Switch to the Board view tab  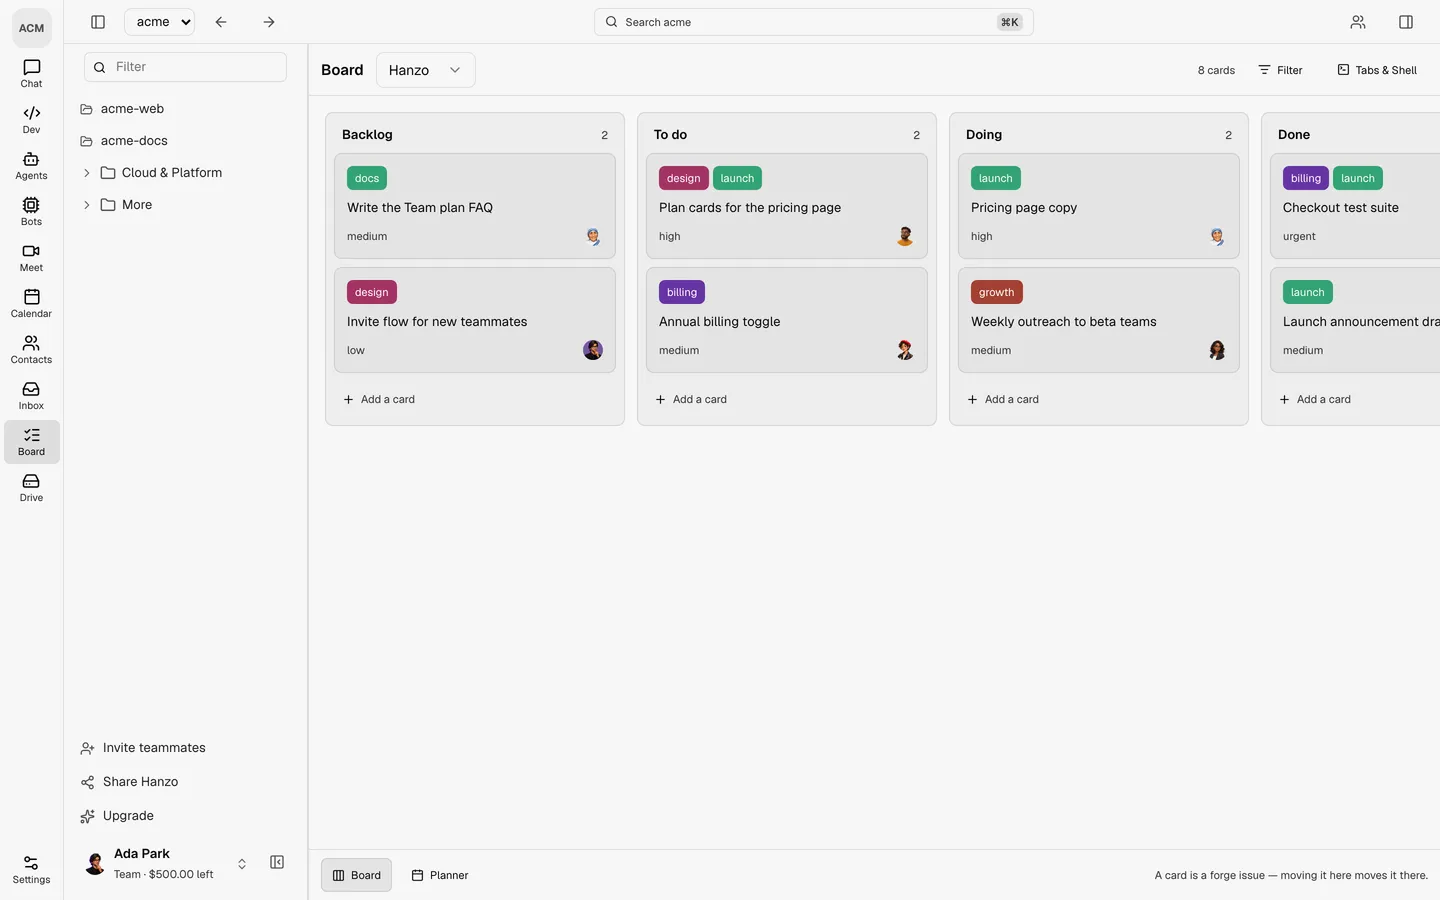point(356,875)
